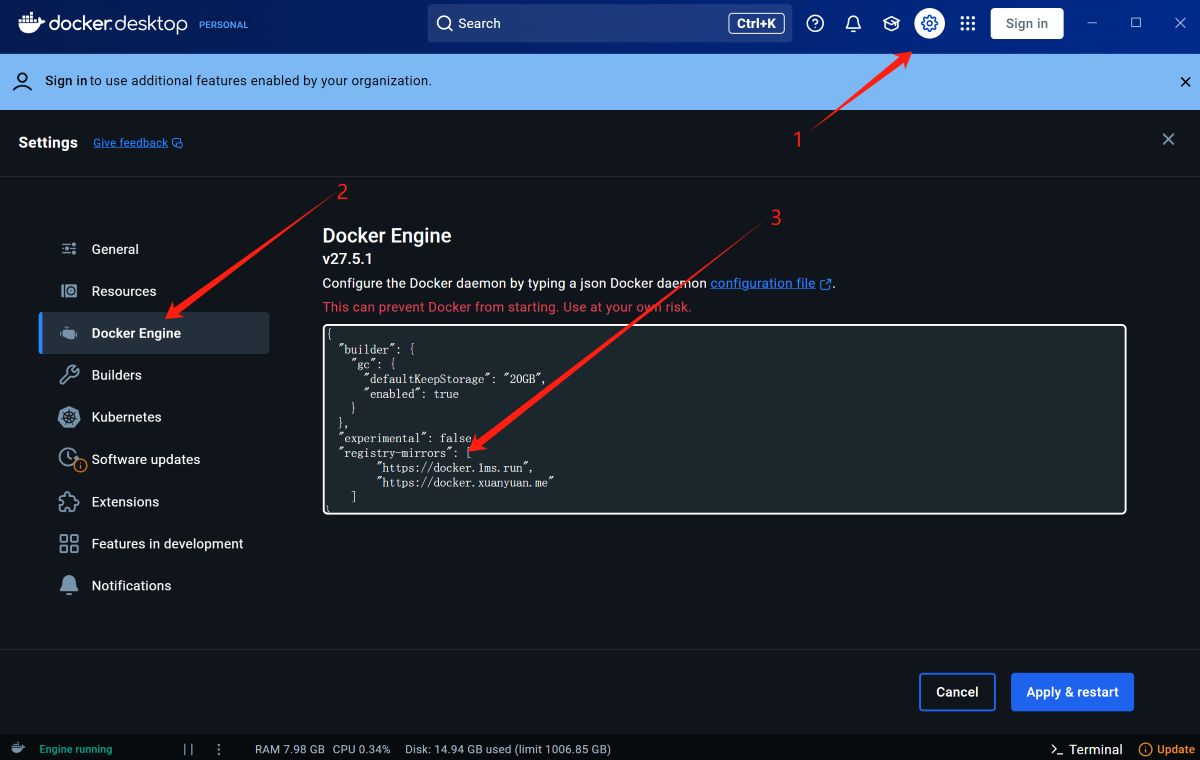Click inside the daemon JSON editor
Viewport: 1200px width, 760px height.
[724, 419]
